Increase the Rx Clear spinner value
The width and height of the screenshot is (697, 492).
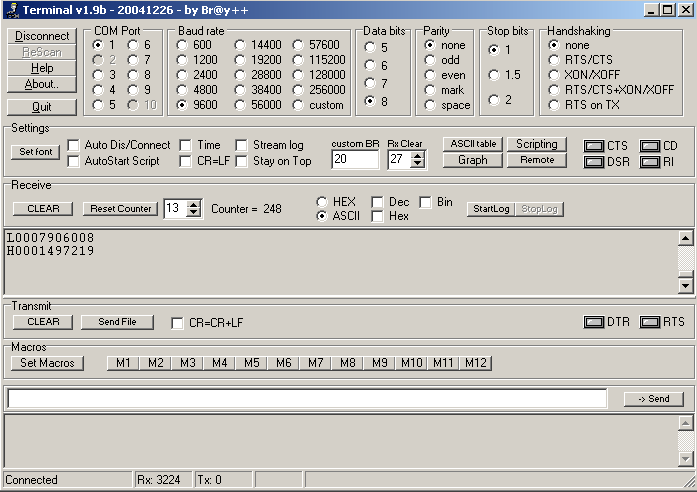[418, 154]
